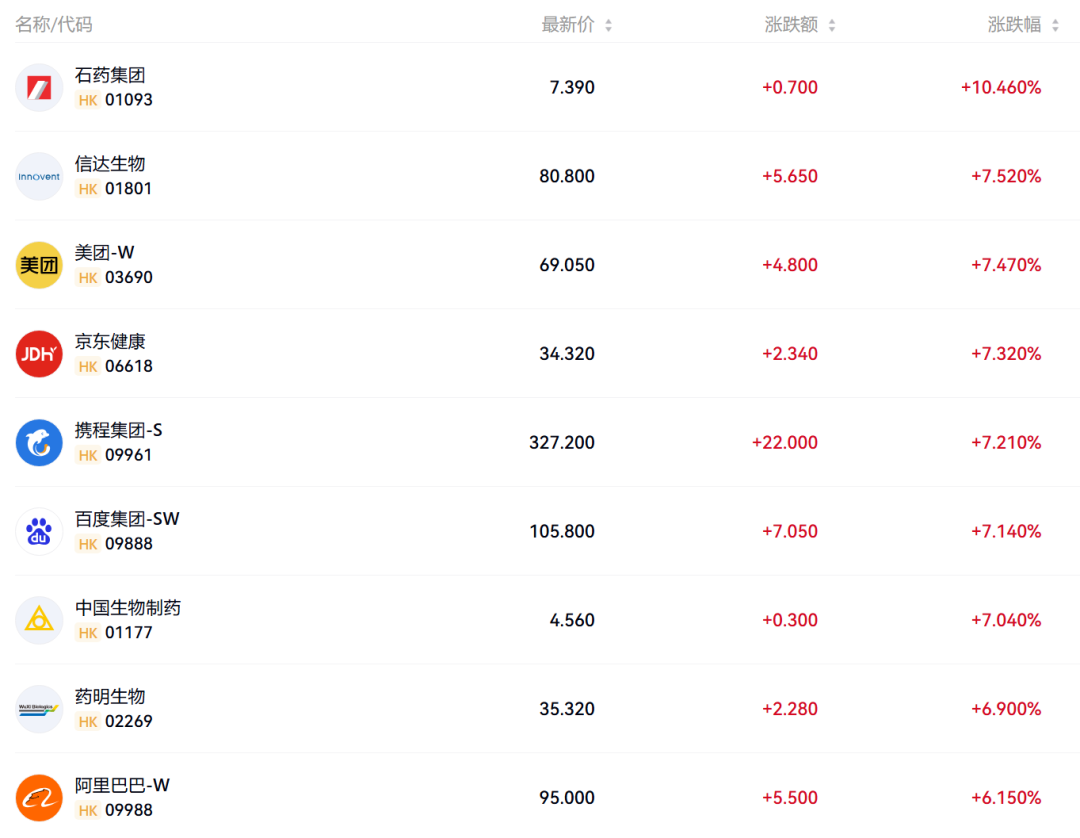Open the Innovent 信达生物 logo icon
The image size is (1080, 838).
[39, 176]
